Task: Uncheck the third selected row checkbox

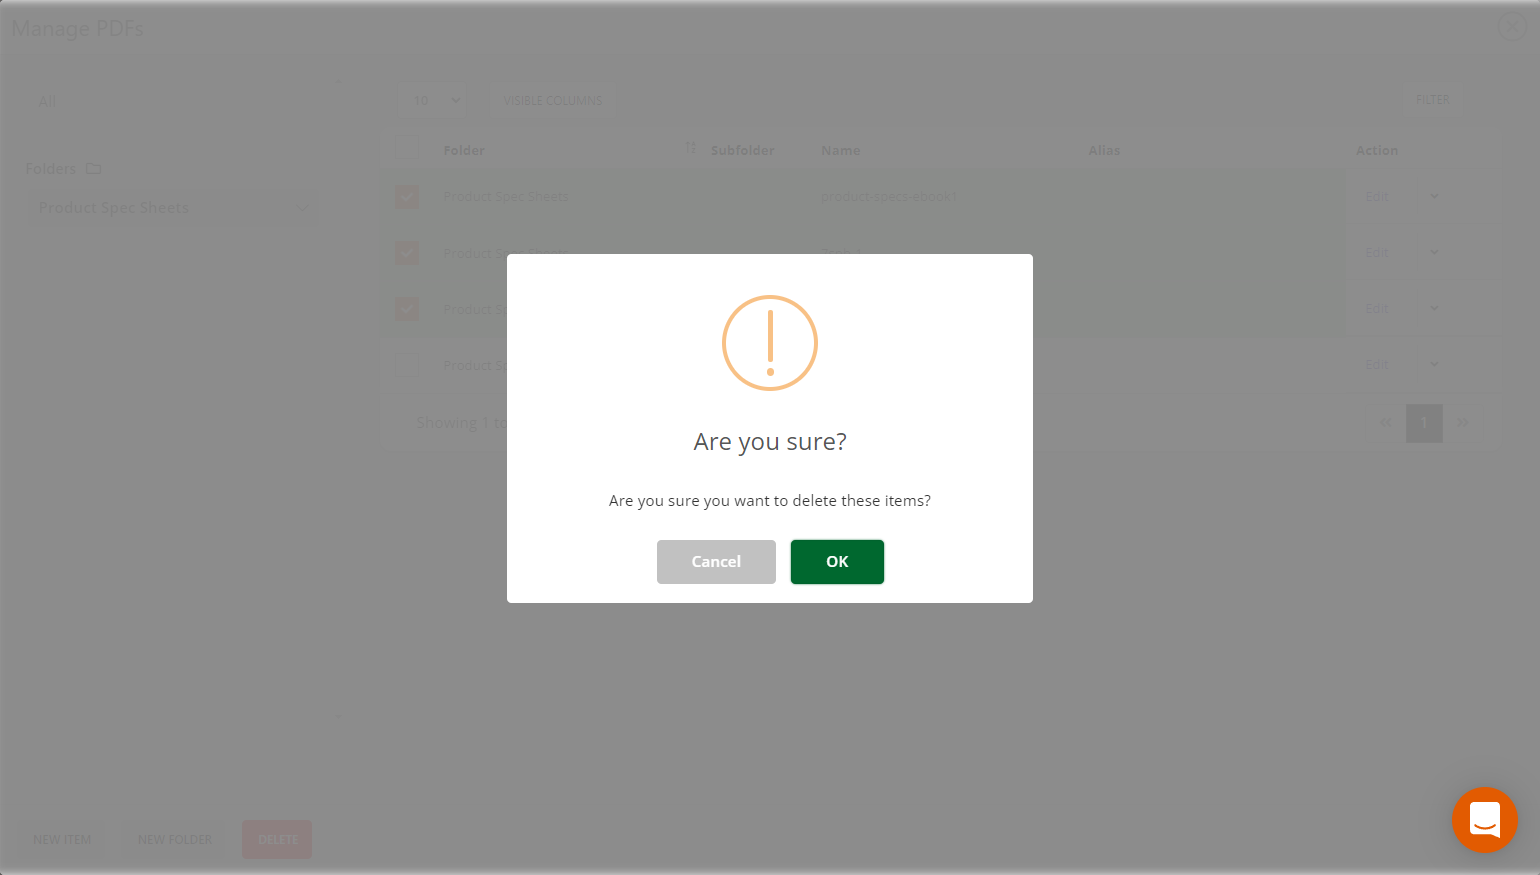Action: click(x=407, y=309)
